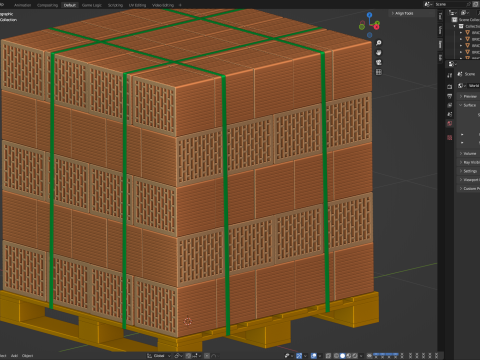Switch viewport to wireframe shading
This screenshot has height=360, width=480.
[x=336, y=355]
